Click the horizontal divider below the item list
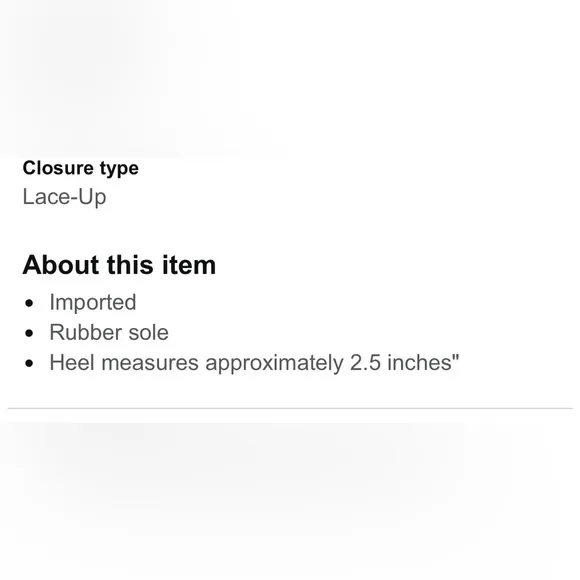The height and width of the screenshot is (580, 580). (290, 408)
